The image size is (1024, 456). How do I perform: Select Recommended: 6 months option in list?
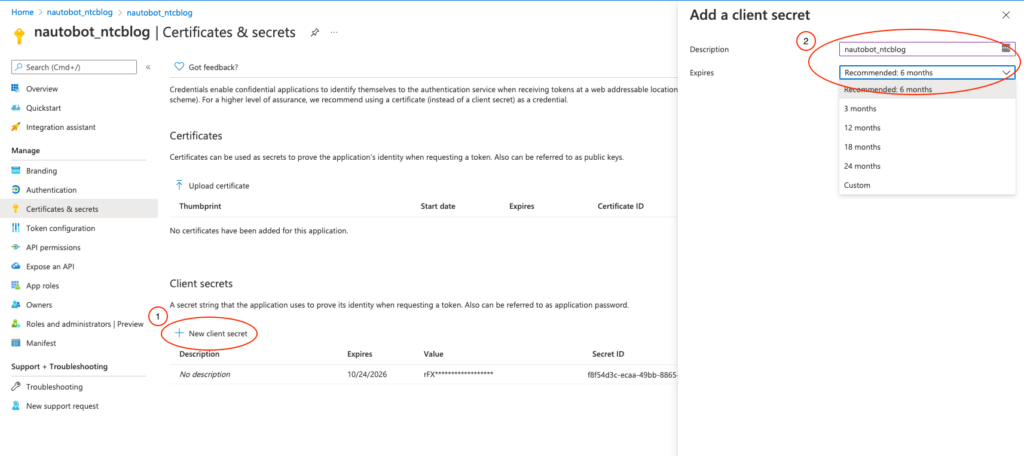927,90
